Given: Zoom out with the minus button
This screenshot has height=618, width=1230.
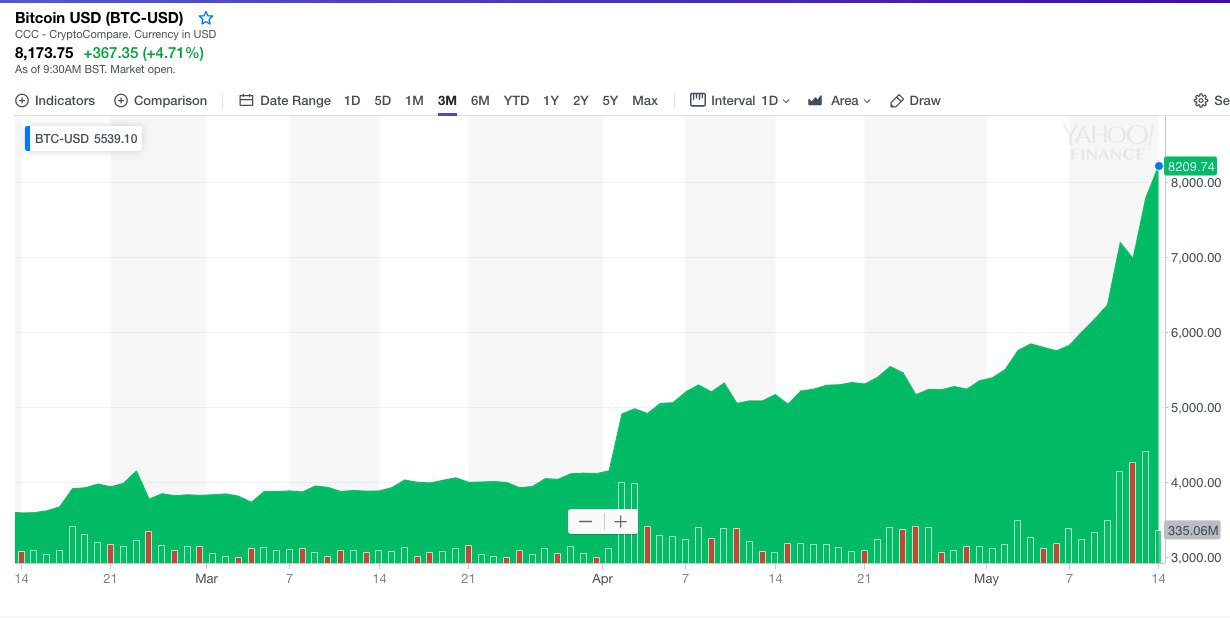Looking at the screenshot, I should point(586,522).
